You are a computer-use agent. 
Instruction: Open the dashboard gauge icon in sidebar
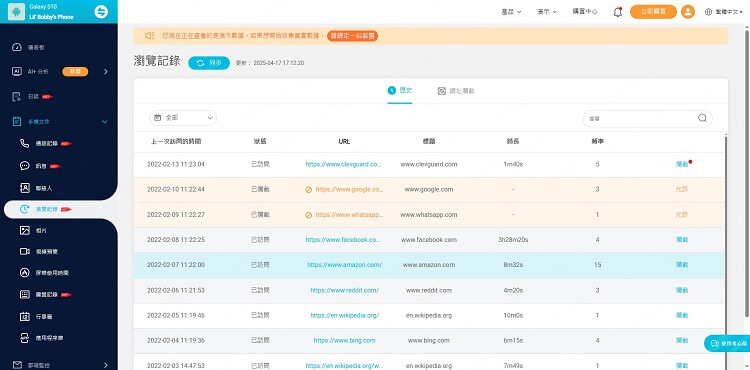tap(17, 47)
